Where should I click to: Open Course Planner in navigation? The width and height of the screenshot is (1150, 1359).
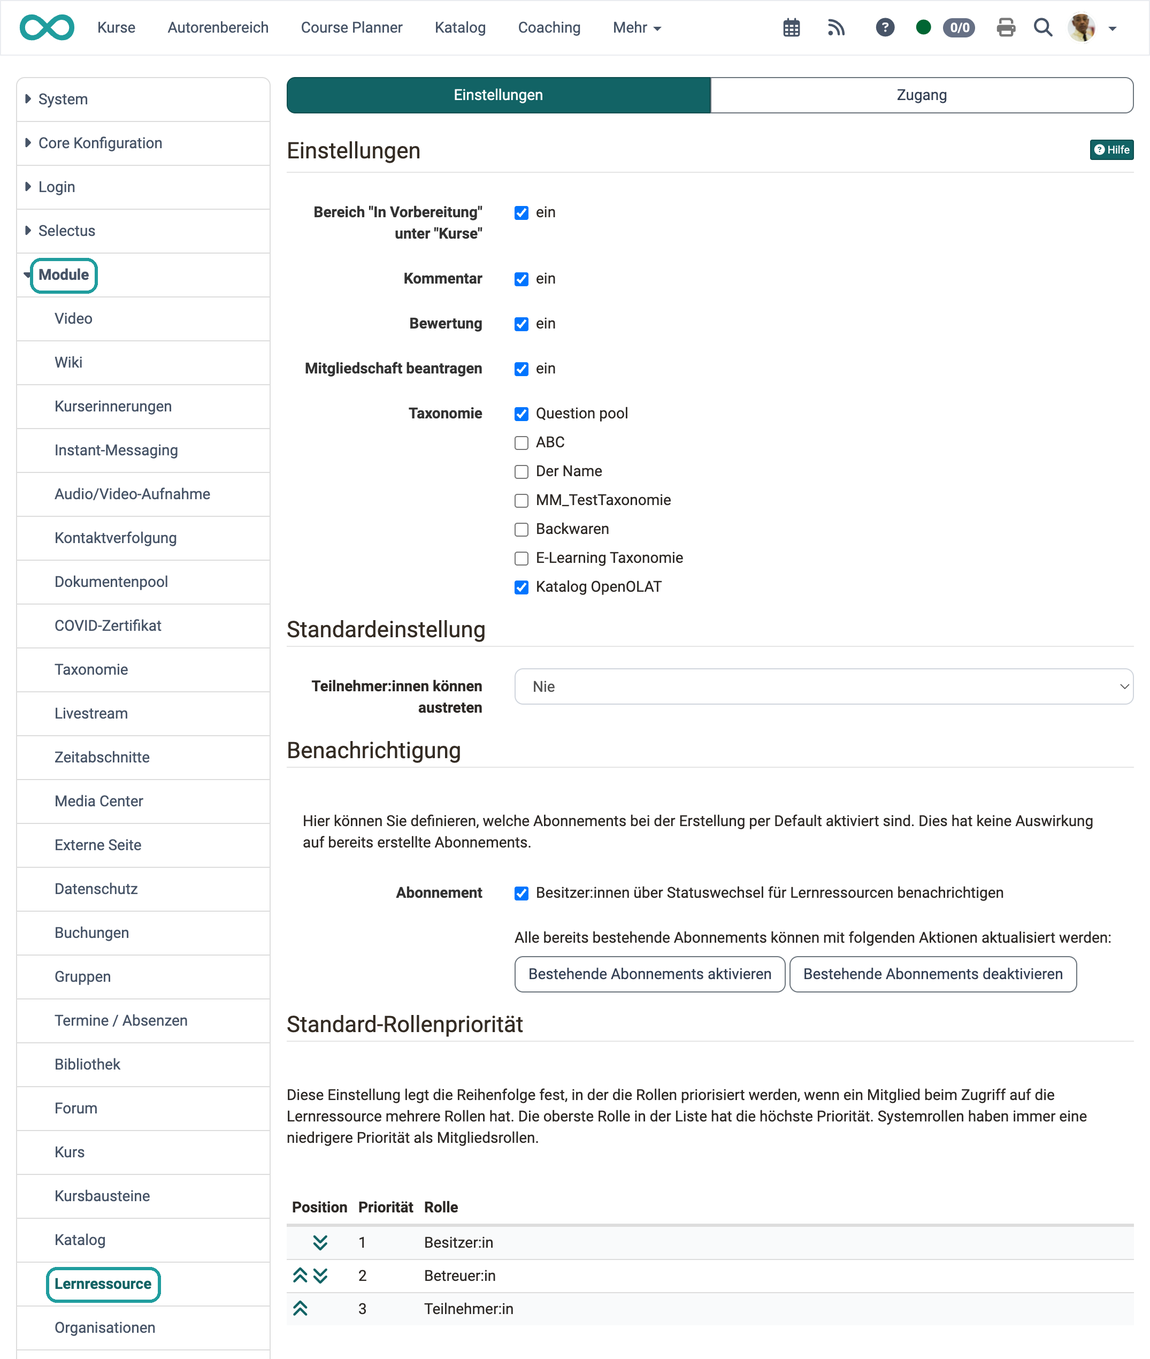click(x=352, y=28)
